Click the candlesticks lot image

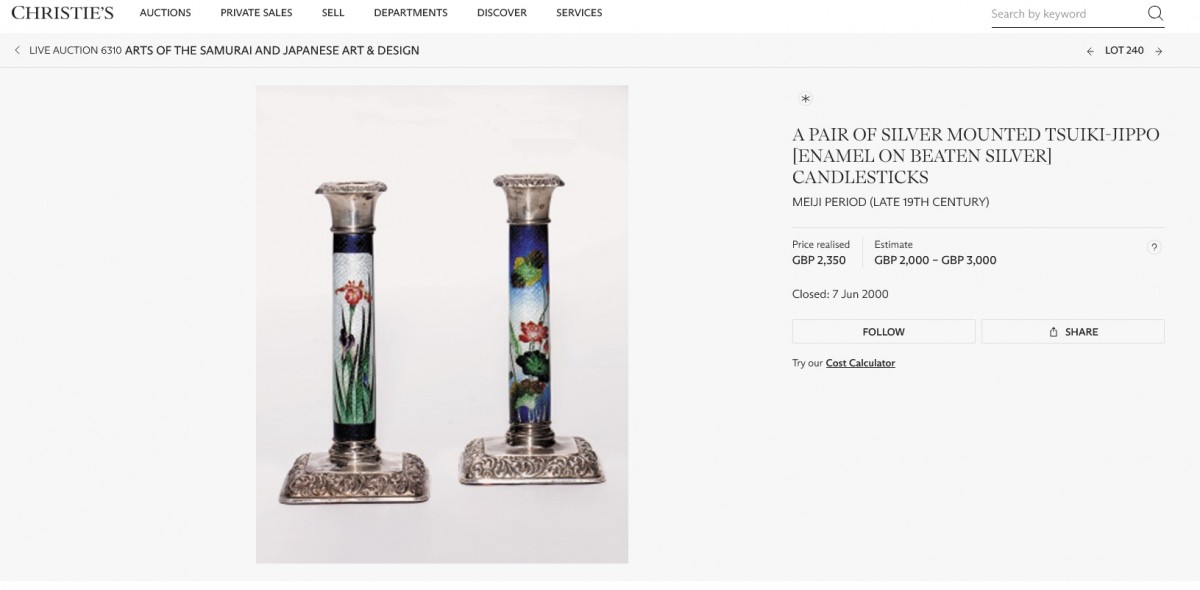coord(442,324)
